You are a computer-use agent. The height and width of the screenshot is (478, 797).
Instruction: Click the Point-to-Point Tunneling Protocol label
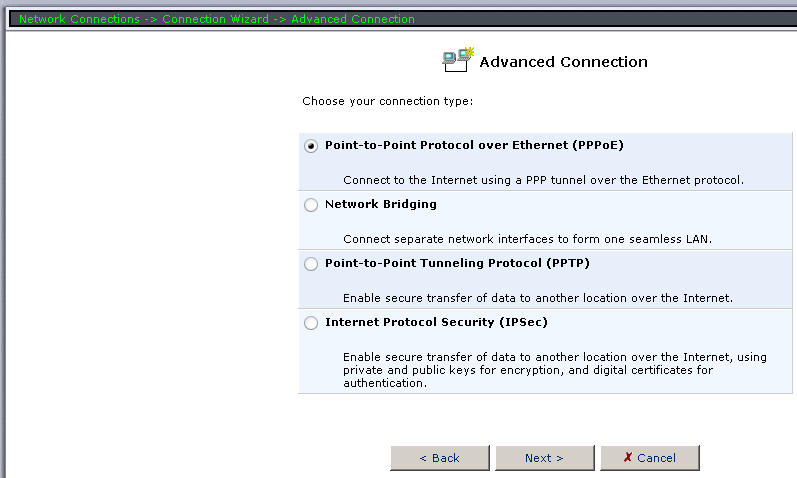coord(458,263)
